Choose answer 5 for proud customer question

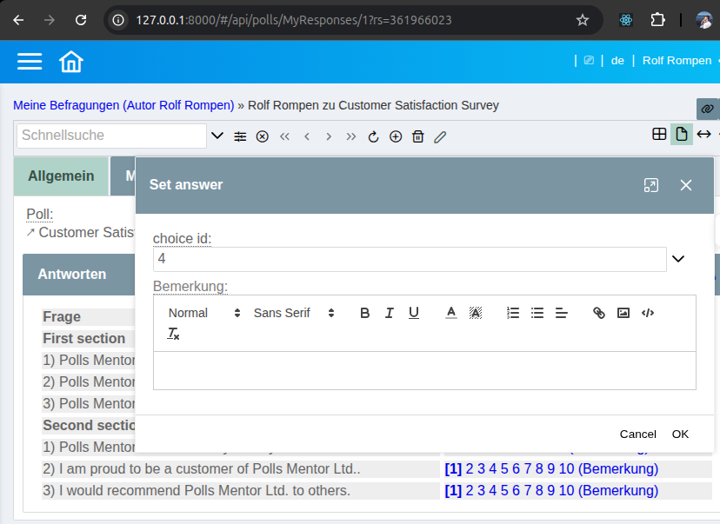pyautogui.click(x=504, y=469)
